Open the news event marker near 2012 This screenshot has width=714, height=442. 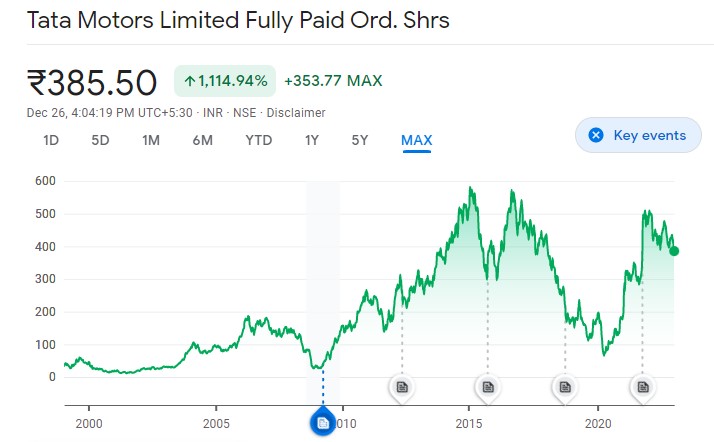click(x=401, y=386)
